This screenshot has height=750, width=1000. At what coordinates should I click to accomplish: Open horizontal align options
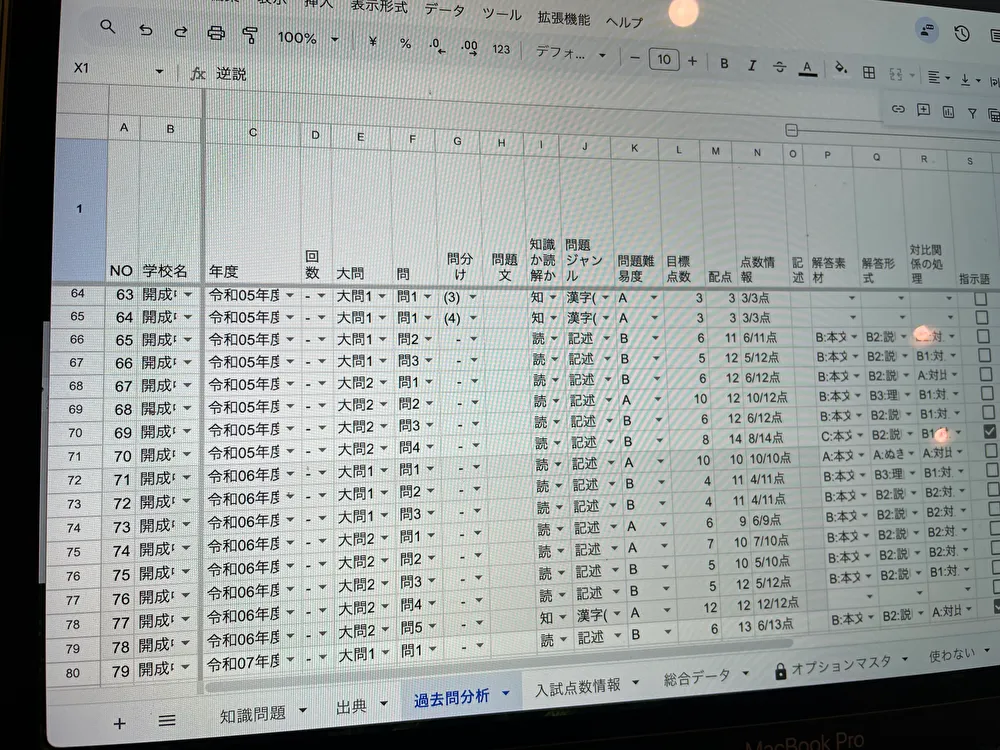pos(938,78)
